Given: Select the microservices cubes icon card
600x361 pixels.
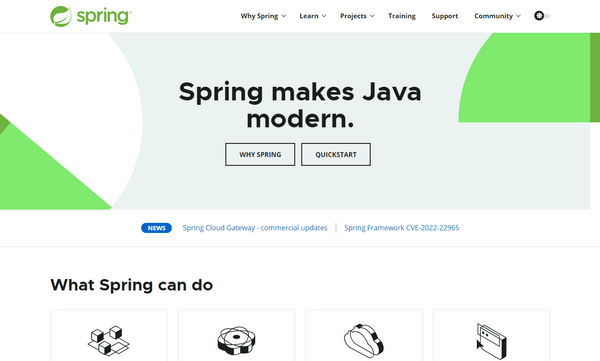Looking at the screenshot, I should (109, 335).
